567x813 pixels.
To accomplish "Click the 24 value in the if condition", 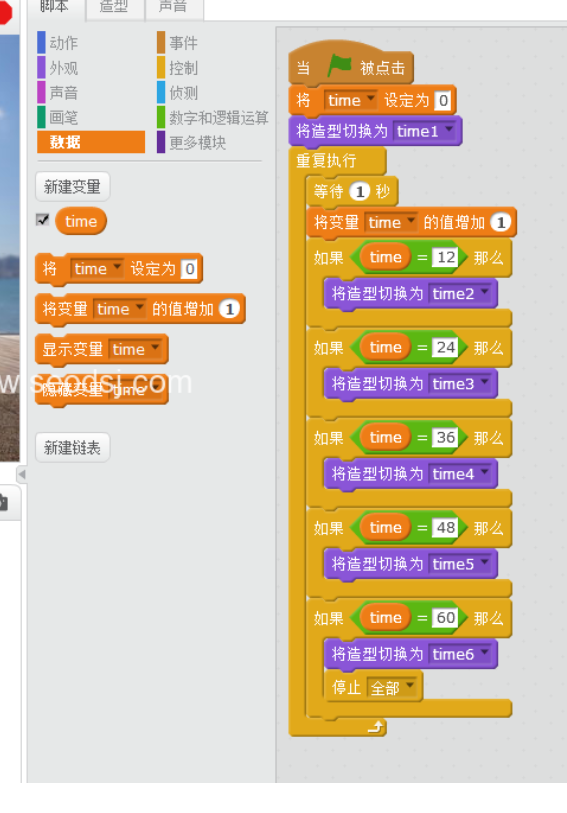I will coord(446,347).
